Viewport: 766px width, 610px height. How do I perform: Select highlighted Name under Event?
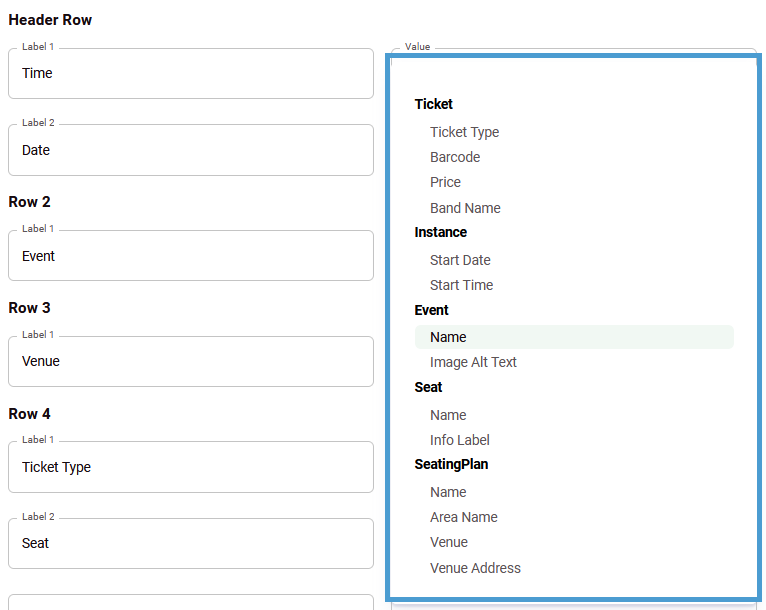574,337
